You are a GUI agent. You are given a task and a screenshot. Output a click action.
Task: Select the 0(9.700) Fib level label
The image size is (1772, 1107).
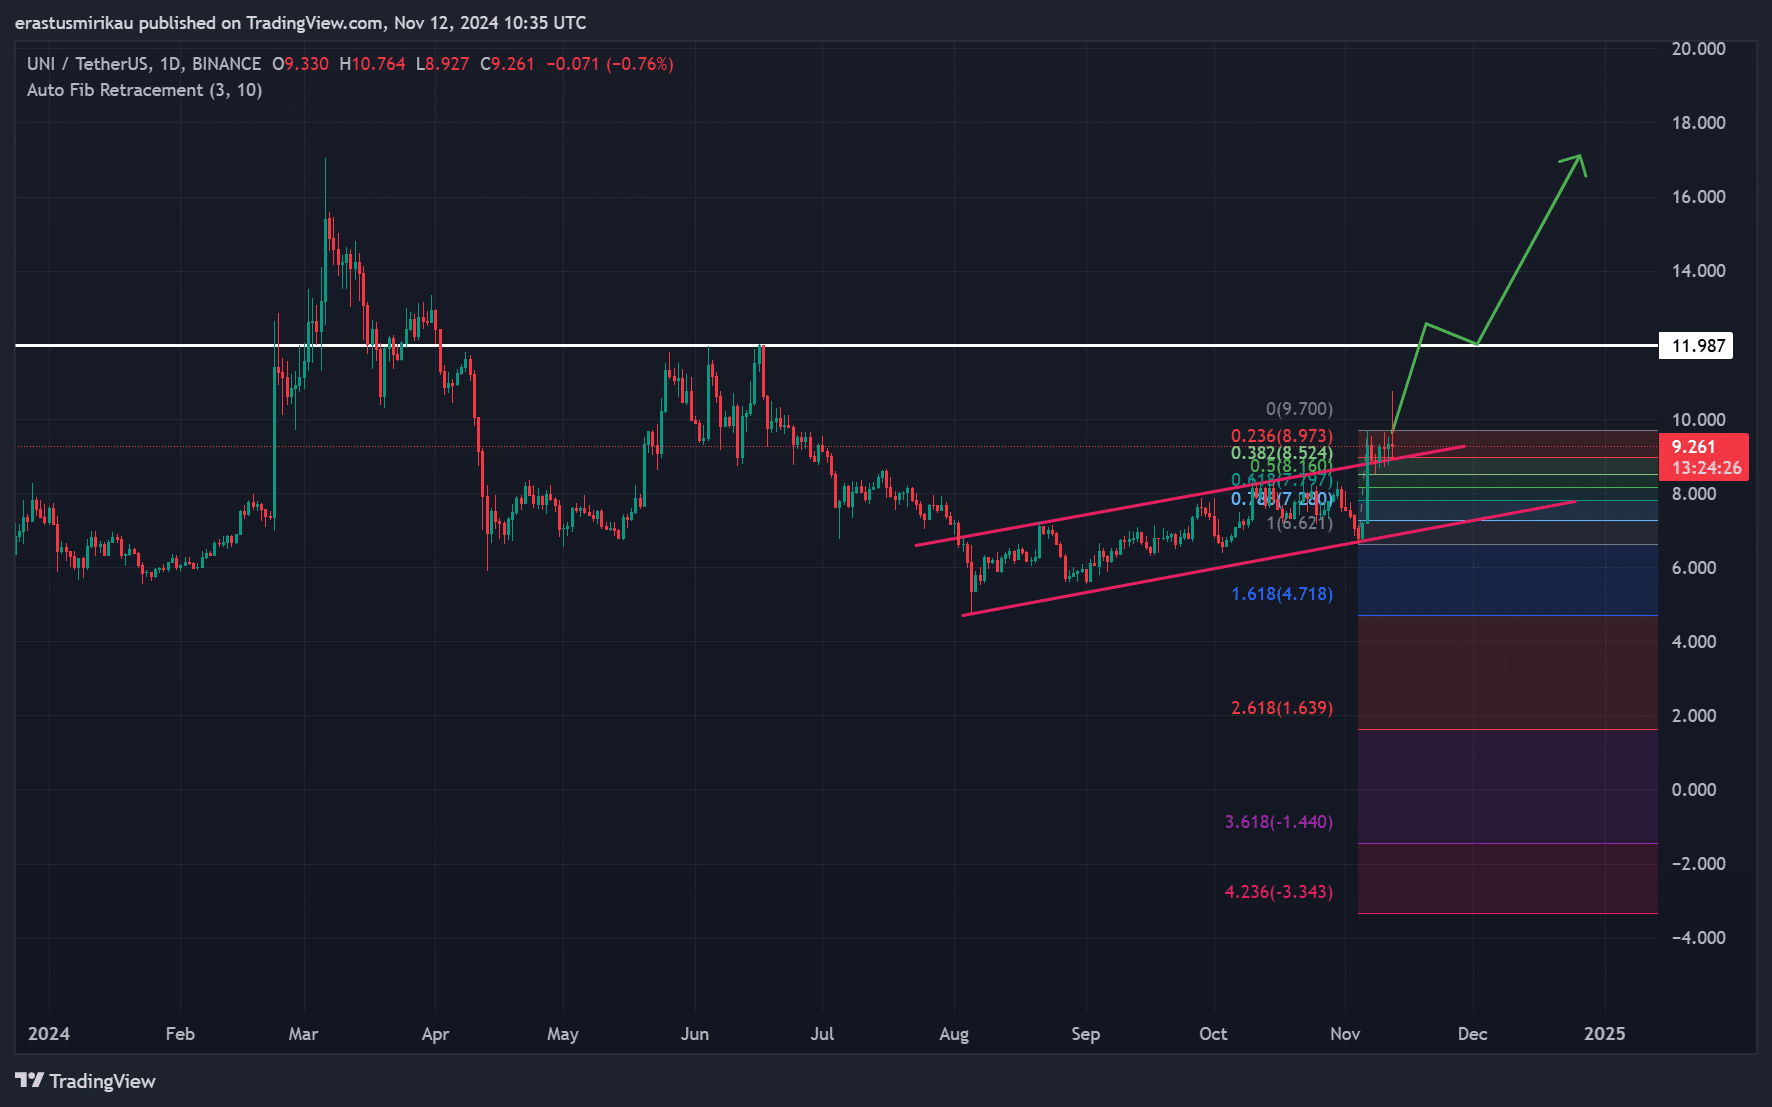pos(1299,409)
